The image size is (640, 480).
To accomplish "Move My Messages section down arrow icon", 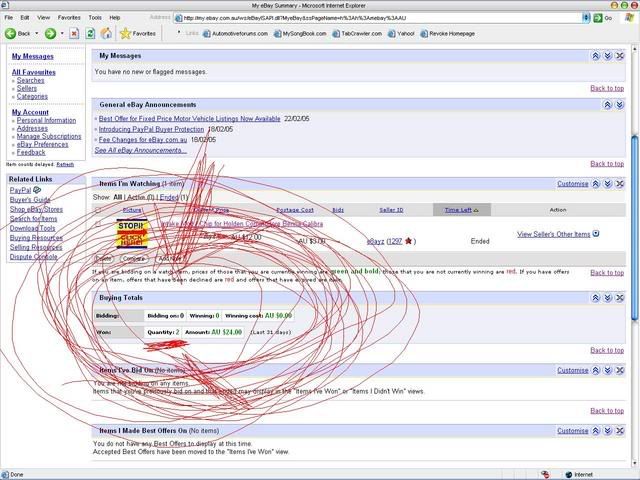I will tap(607, 56).
